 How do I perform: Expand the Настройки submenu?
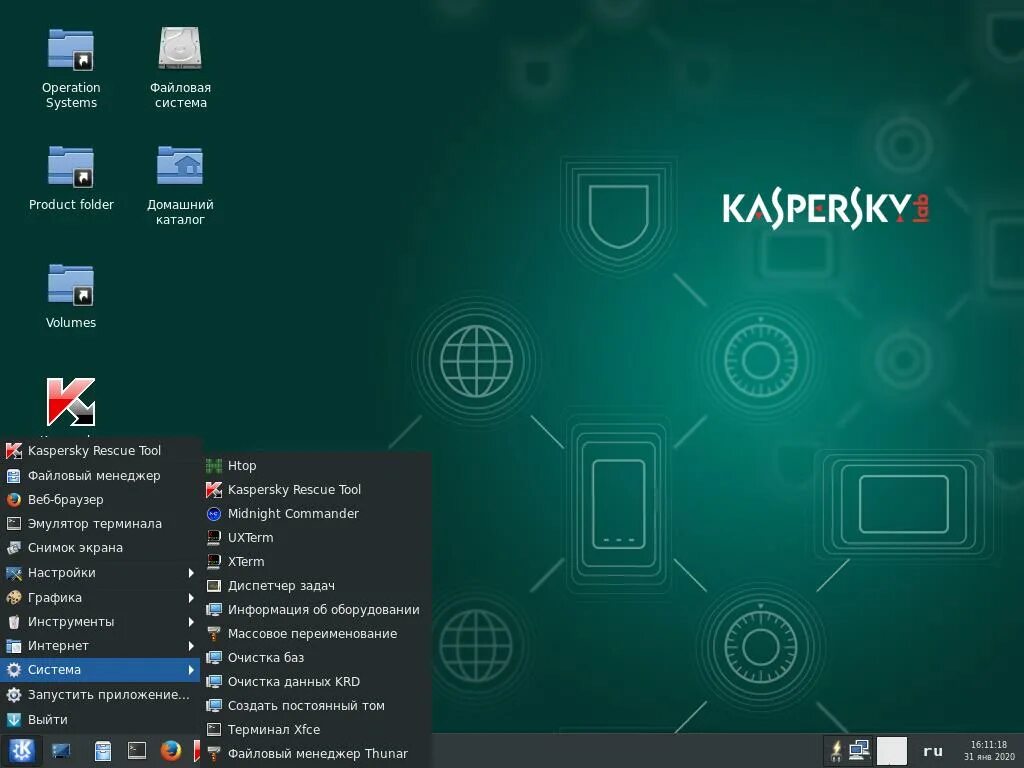pos(101,573)
